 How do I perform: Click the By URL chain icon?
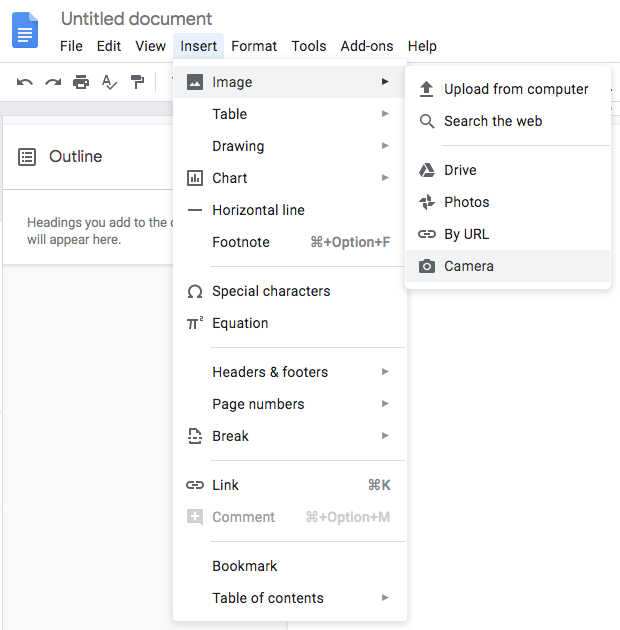(x=427, y=234)
